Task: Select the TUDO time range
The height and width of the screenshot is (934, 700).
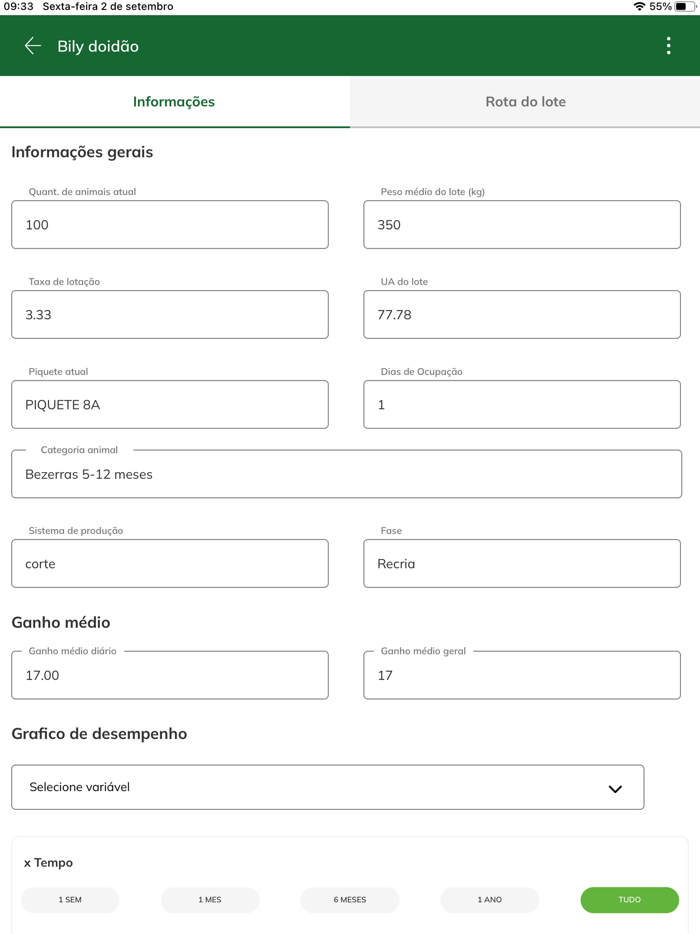Action: (x=630, y=899)
